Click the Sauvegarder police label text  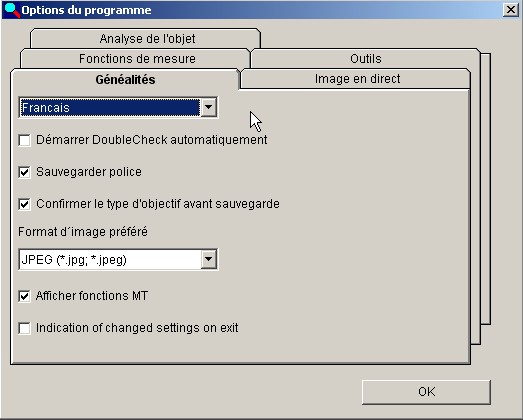point(89,172)
